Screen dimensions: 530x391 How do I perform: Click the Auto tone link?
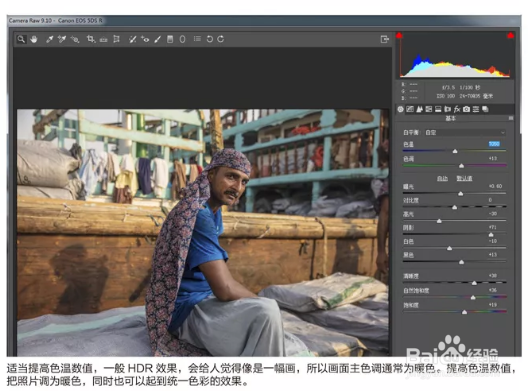coord(442,178)
